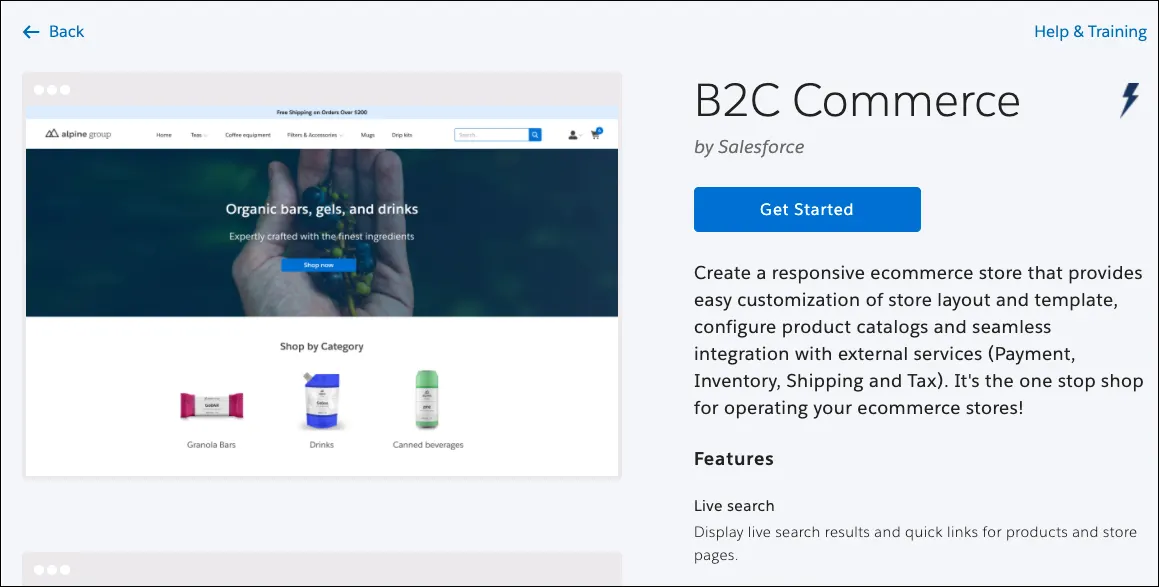
Task: Go back using the Back arrow link
Action: 53,32
